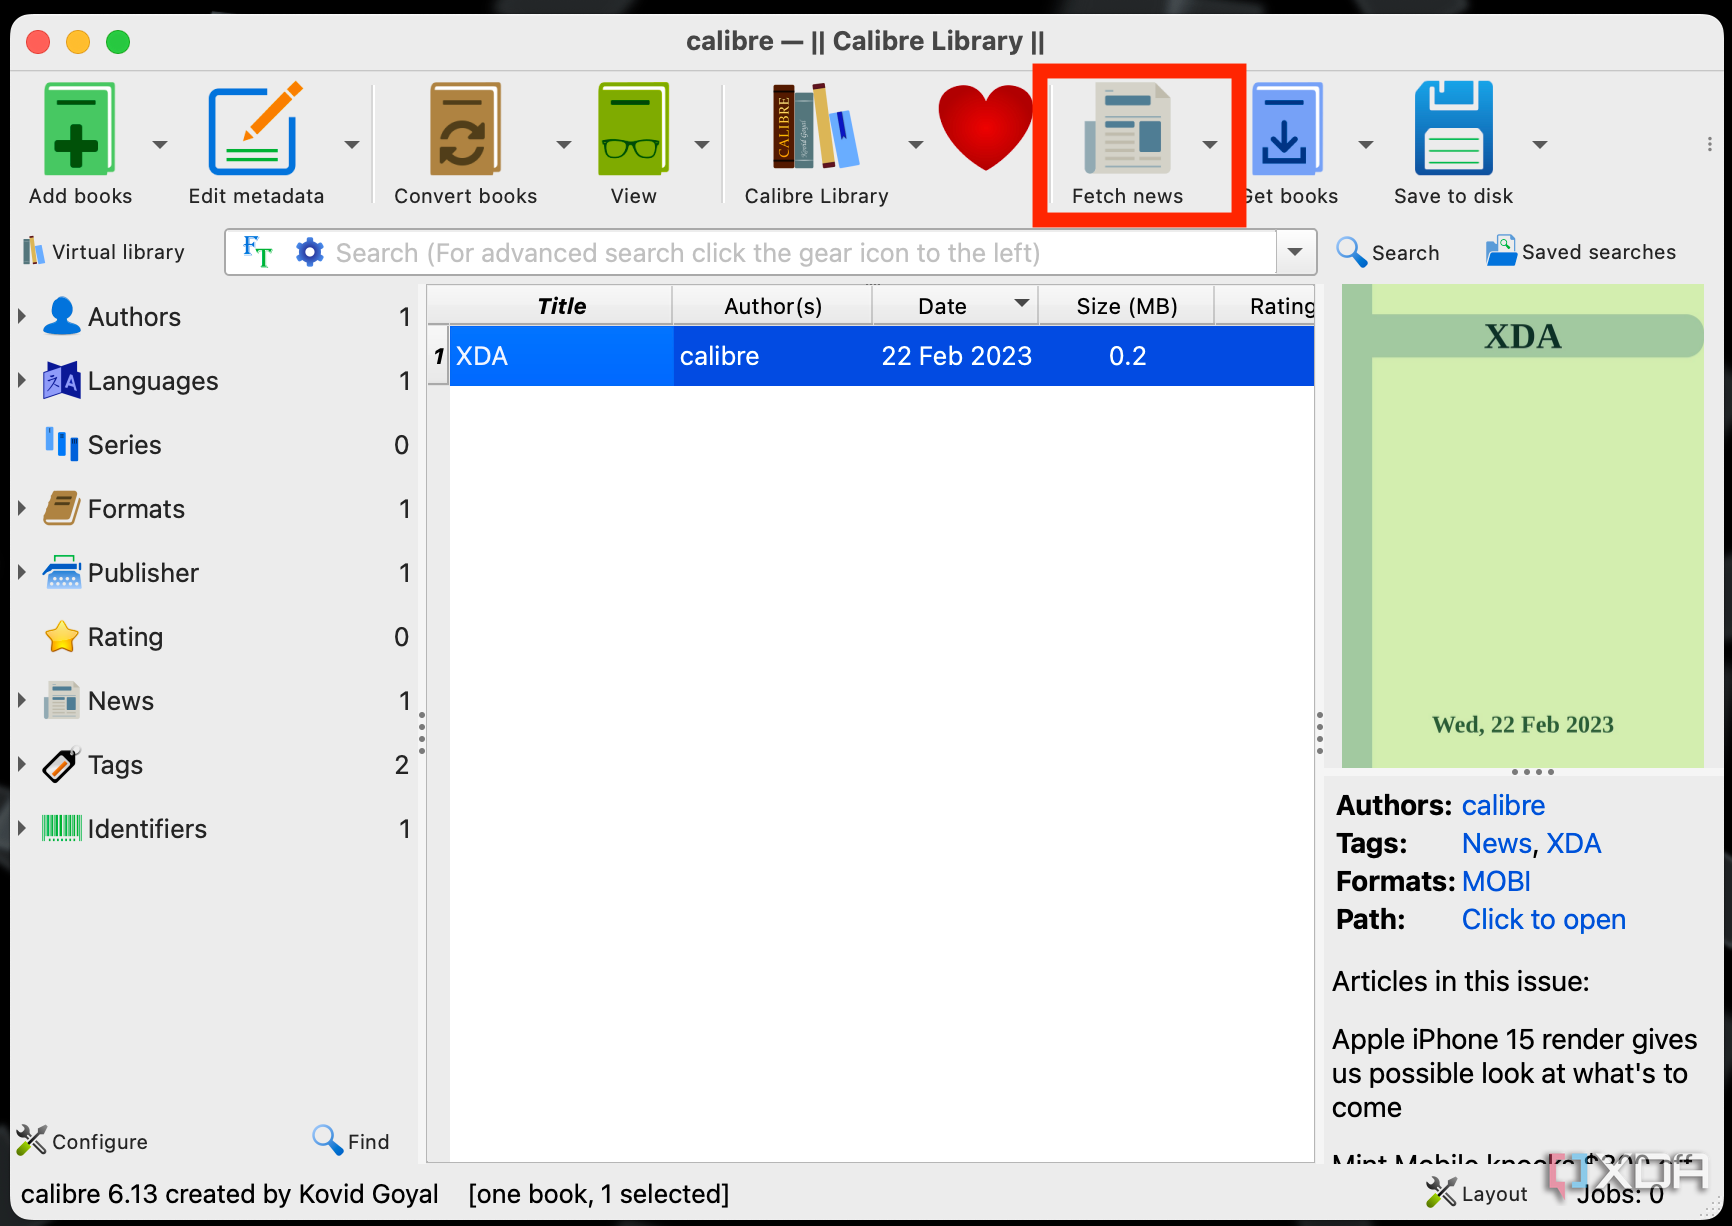Open the Fetch news dropdown arrow
Screen dimensions: 1732x1226
[1210, 145]
